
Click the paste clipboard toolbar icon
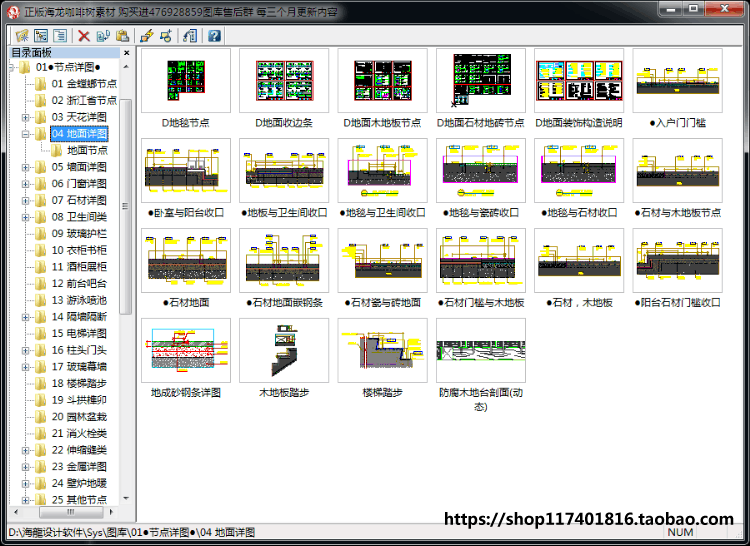pos(122,36)
